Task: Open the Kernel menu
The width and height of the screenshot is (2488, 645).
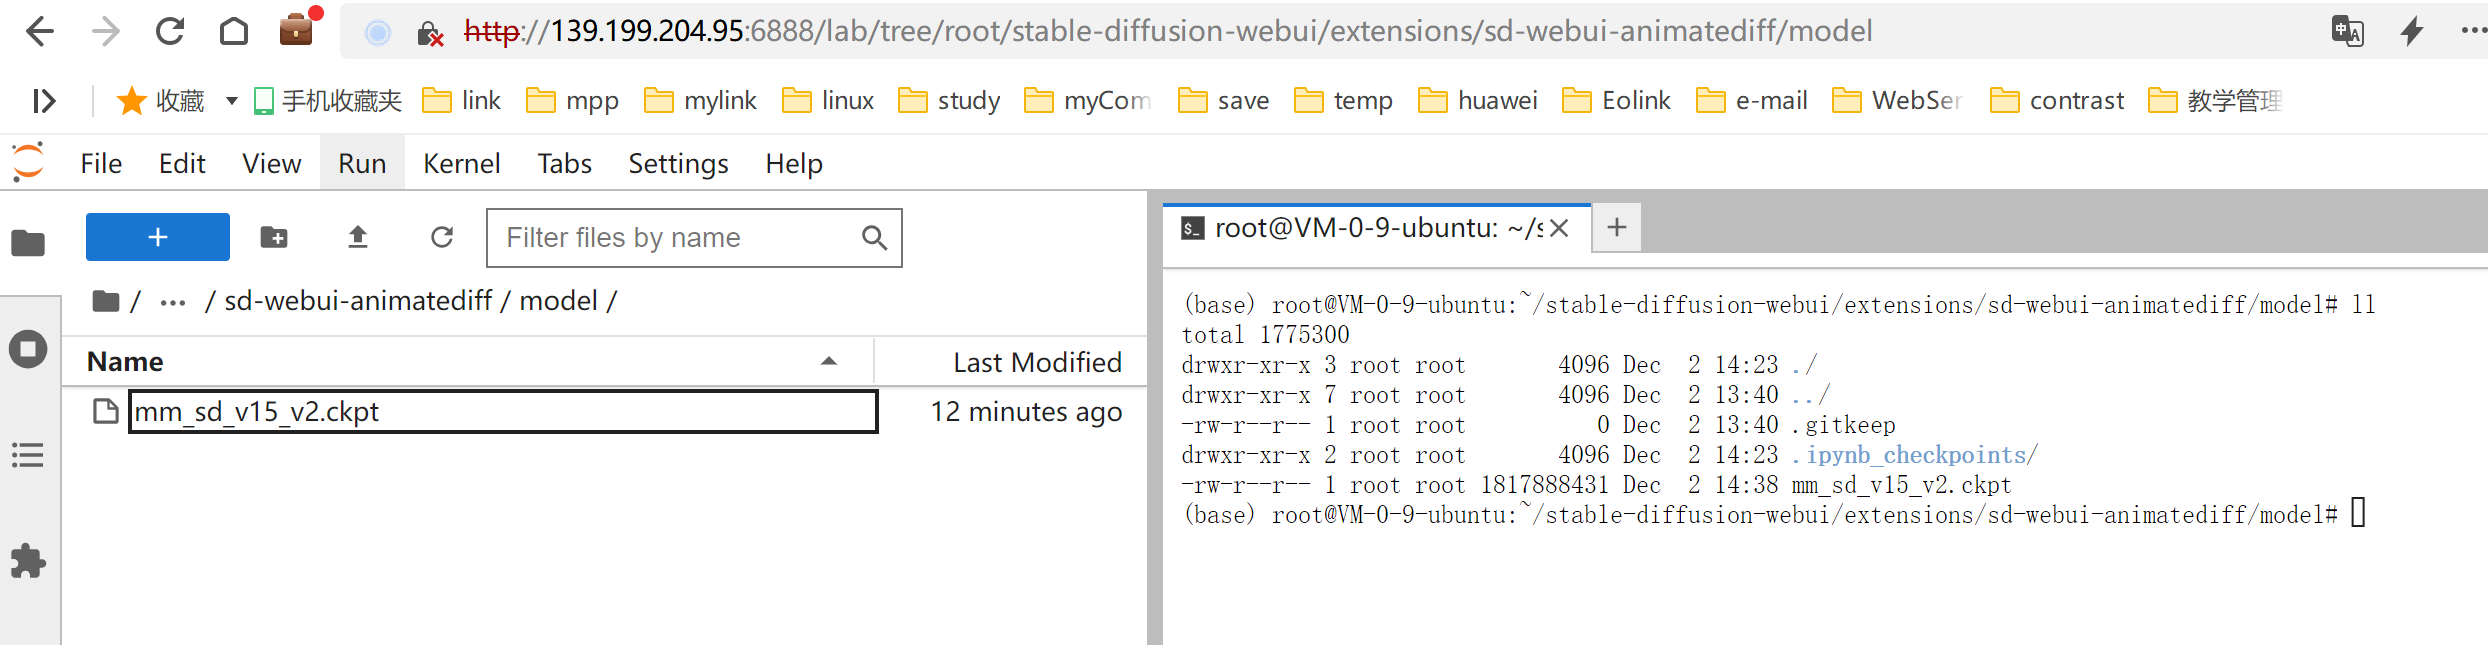Action: (461, 164)
